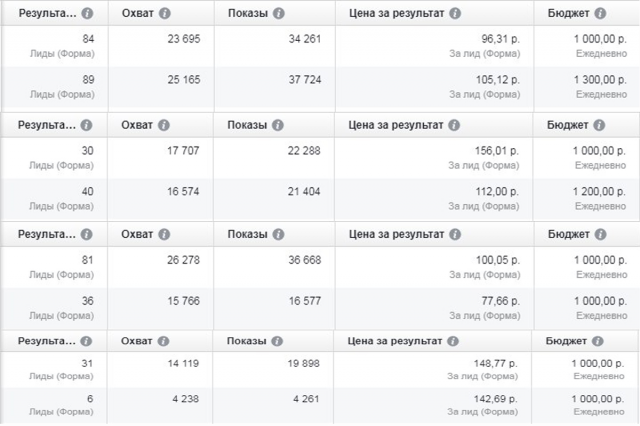Click budget value 1 200,00 р.

599,191
